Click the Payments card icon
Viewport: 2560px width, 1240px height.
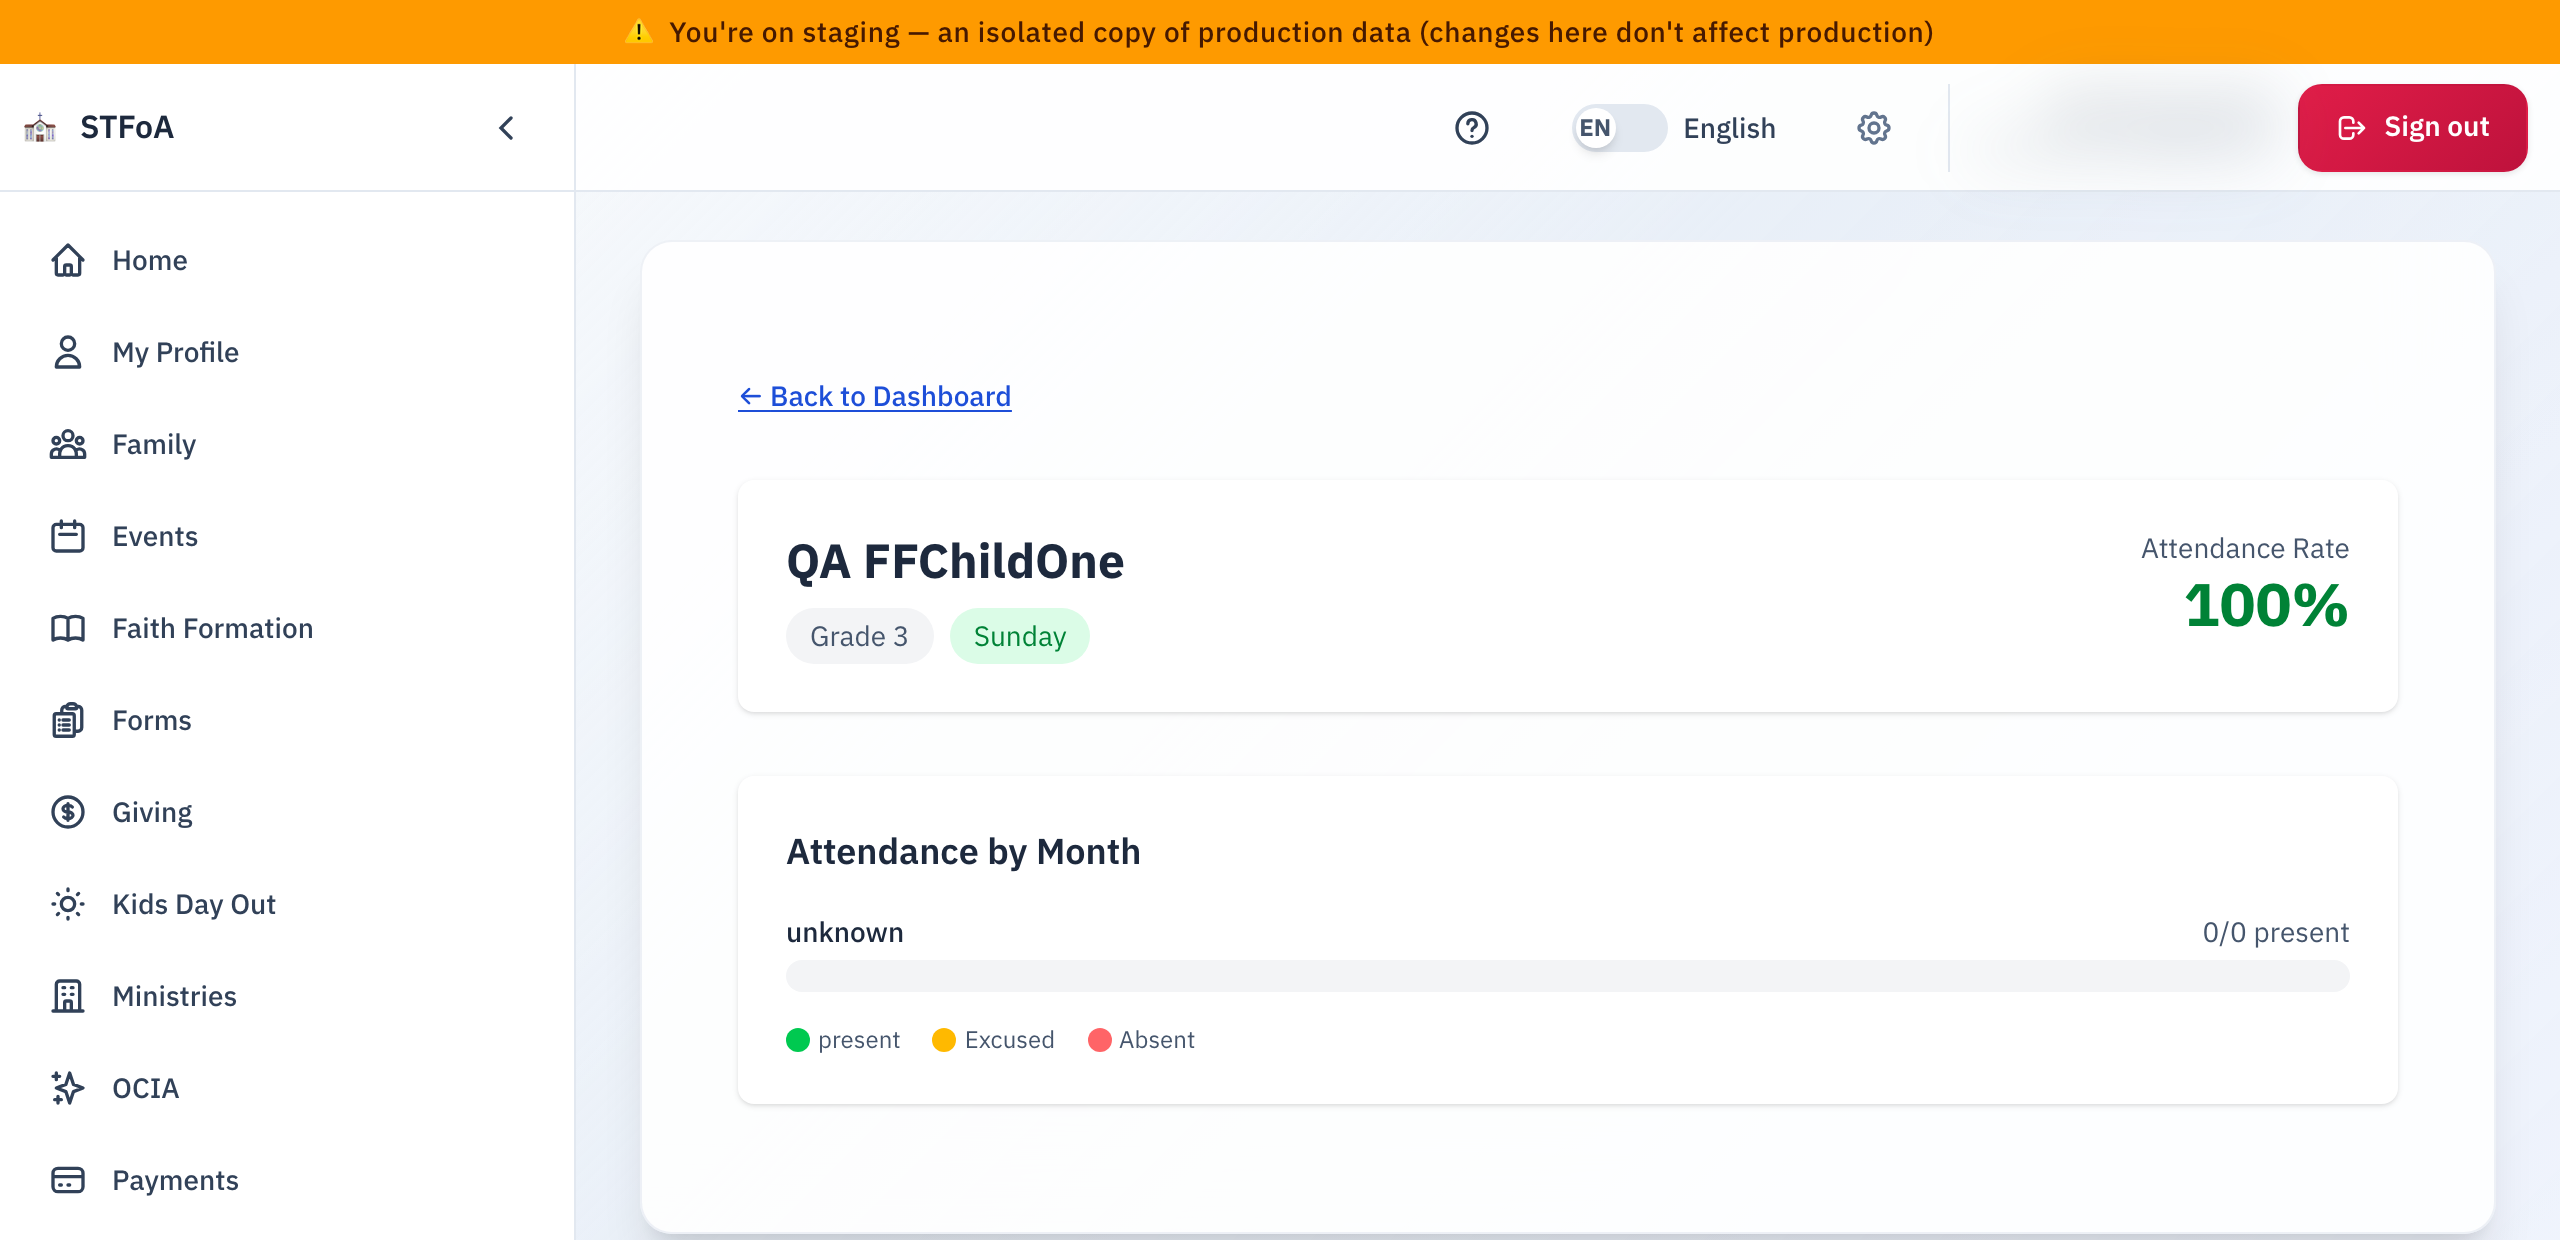[68, 1180]
